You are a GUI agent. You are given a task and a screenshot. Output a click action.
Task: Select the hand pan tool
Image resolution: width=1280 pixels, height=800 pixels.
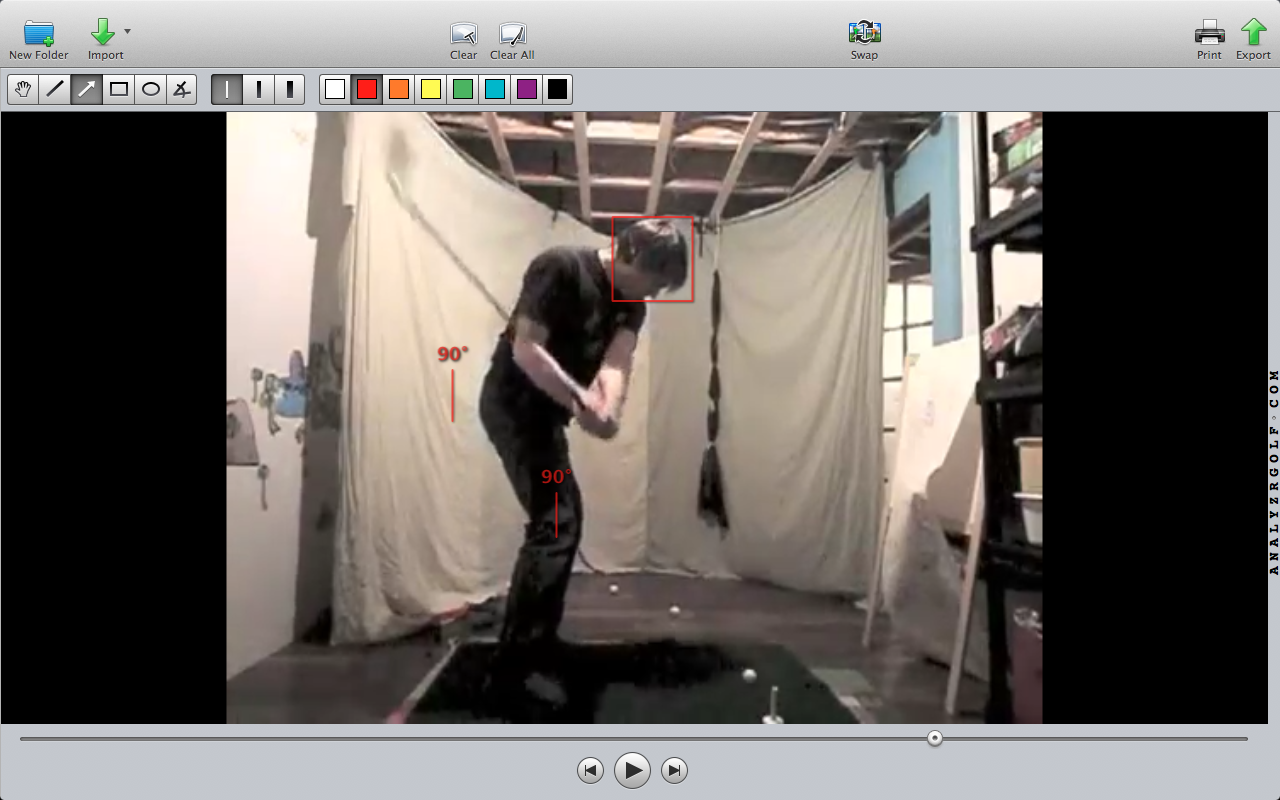[23, 90]
